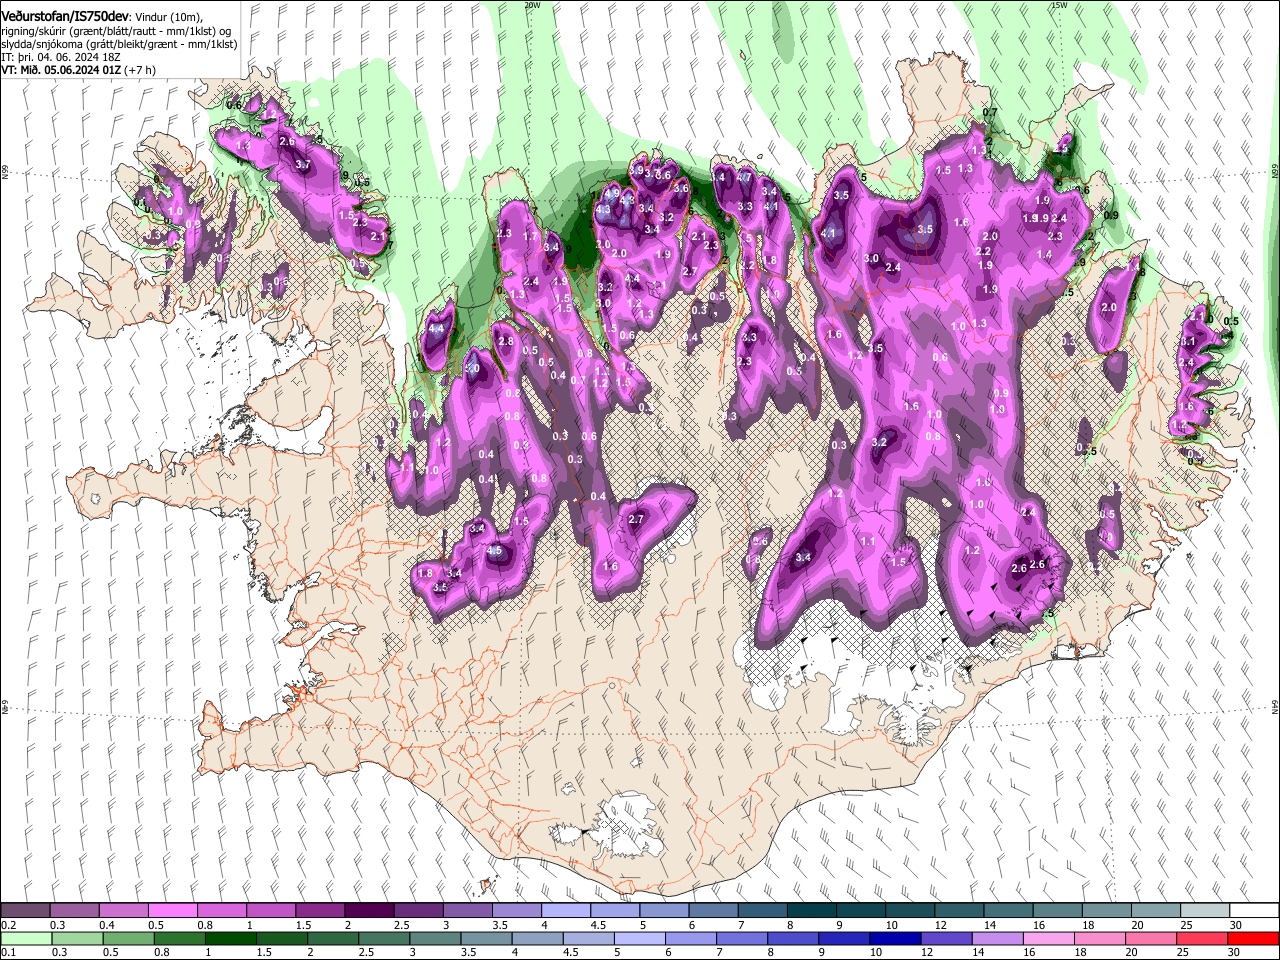
Task: Click the '0.2' label starting the snow scale
Action: click(x=9, y=925)
